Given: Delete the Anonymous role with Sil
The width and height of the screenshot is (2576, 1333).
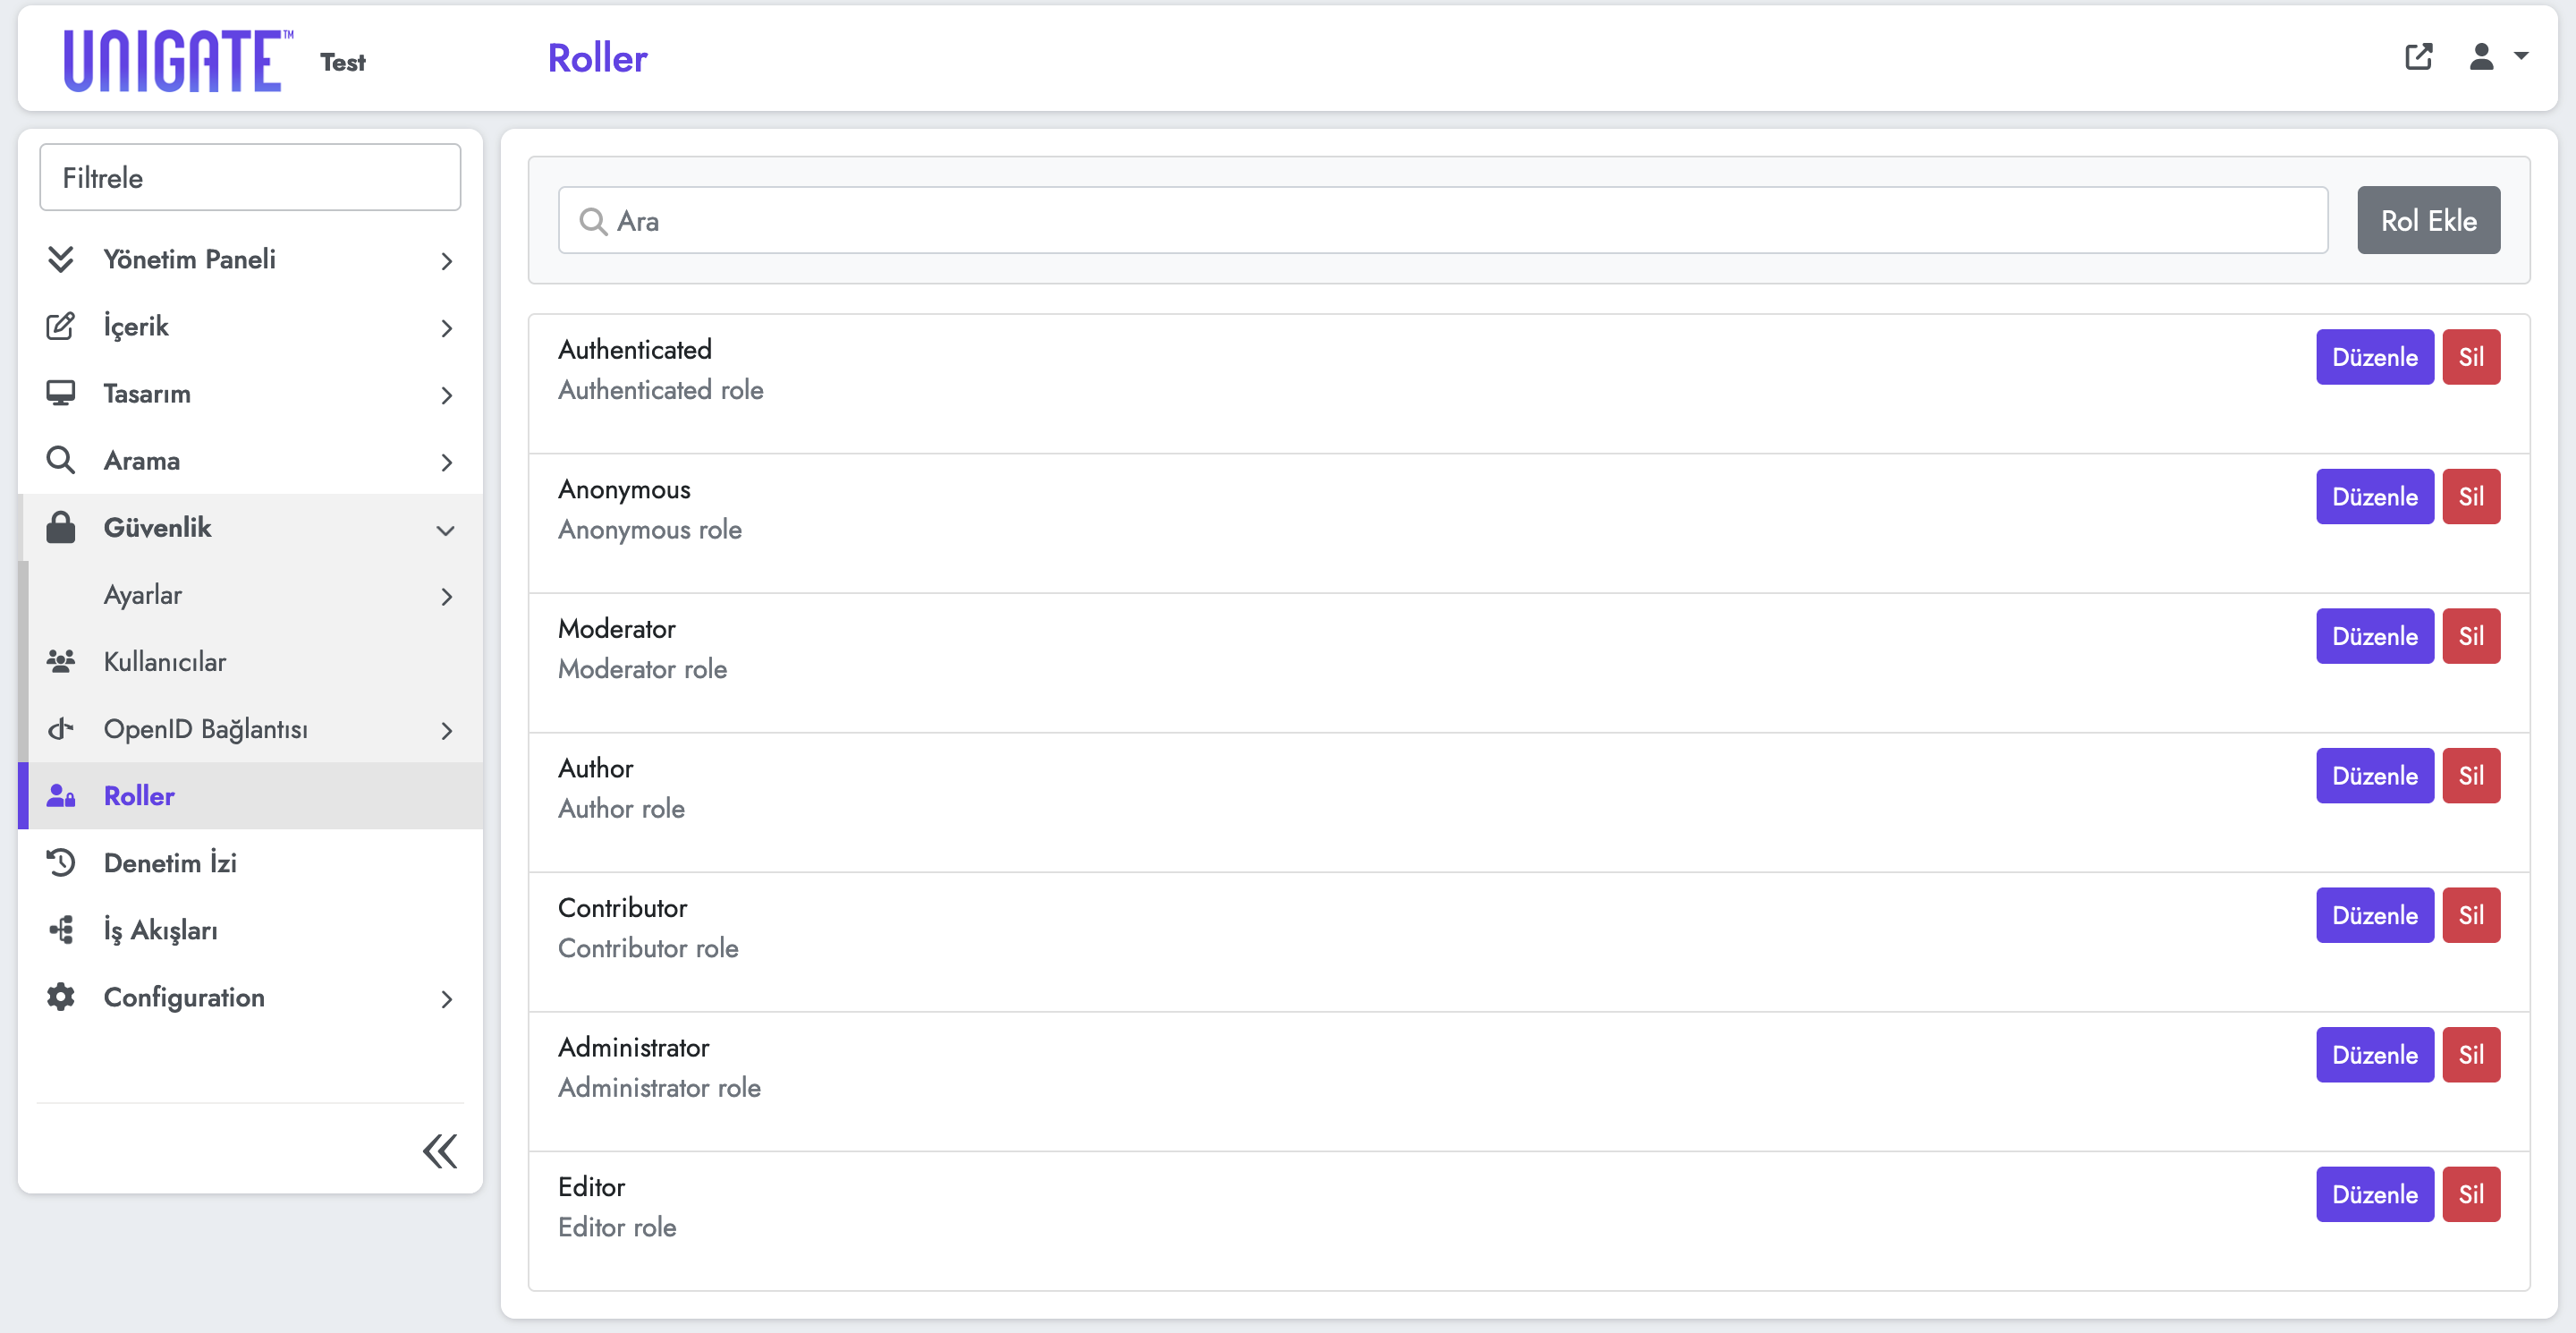Looking at the screenshot, I should tap(2470, 496).
